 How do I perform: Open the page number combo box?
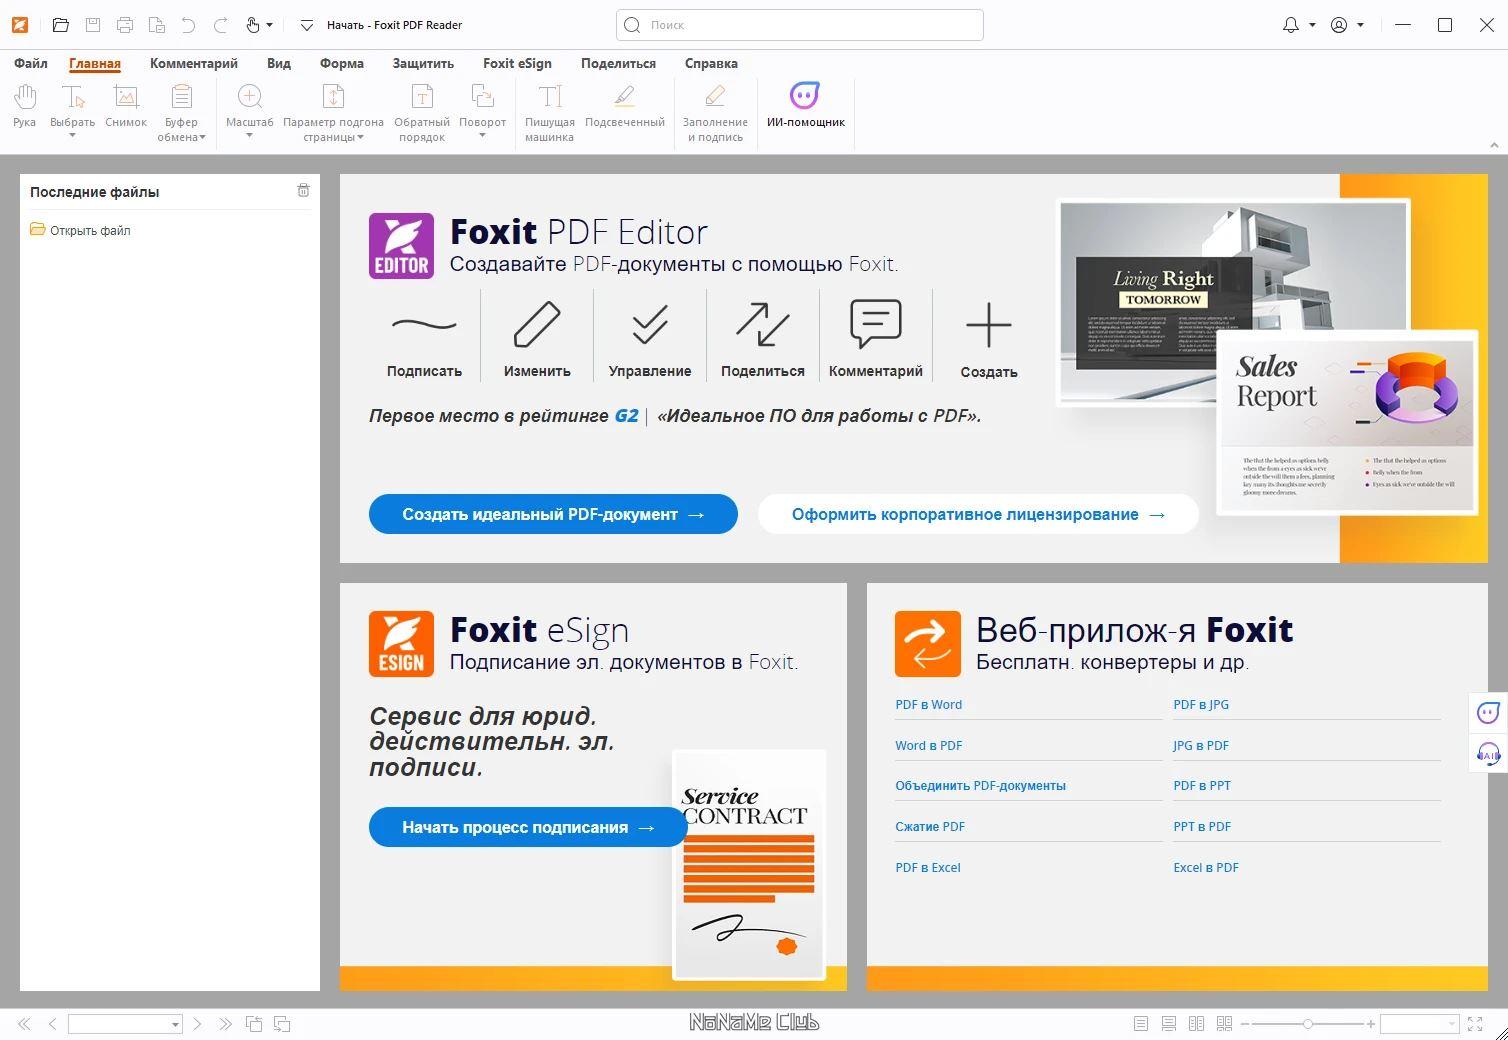coord(125,1024)
